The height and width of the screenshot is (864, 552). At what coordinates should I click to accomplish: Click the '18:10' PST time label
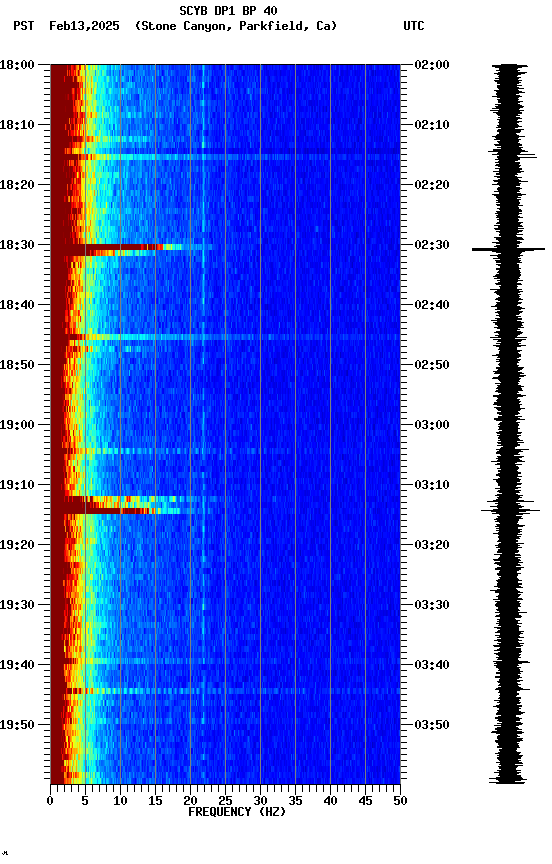(17, 125)
